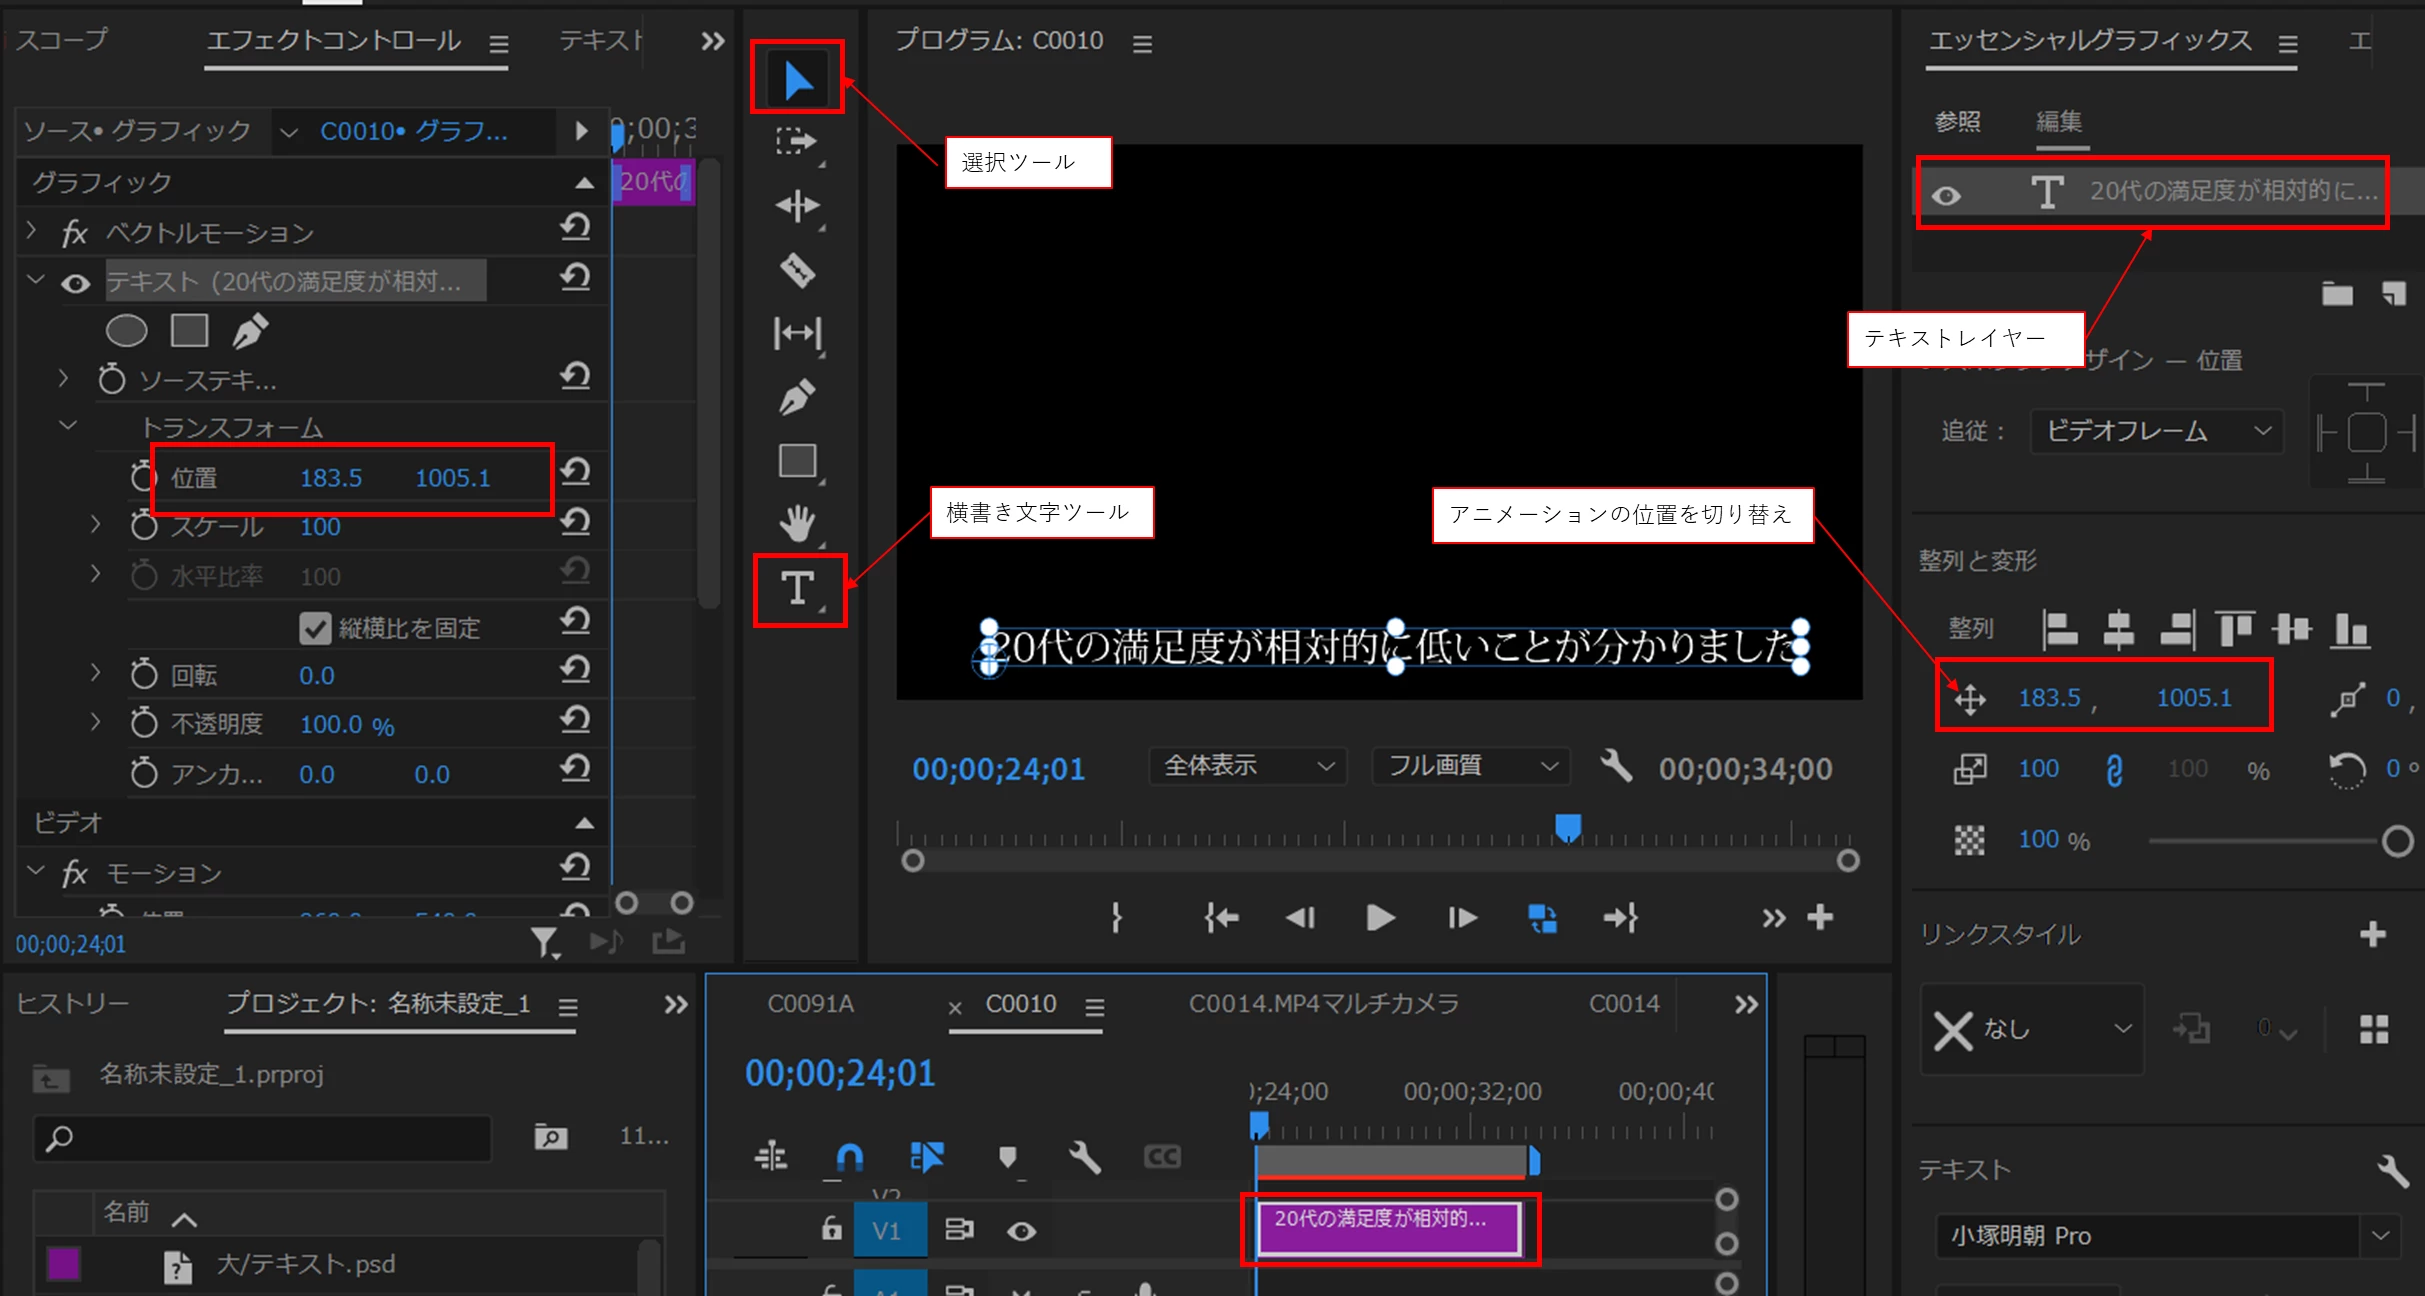
Task: Open the ビデオフレーム dropdown
Action: point(2157,431)
